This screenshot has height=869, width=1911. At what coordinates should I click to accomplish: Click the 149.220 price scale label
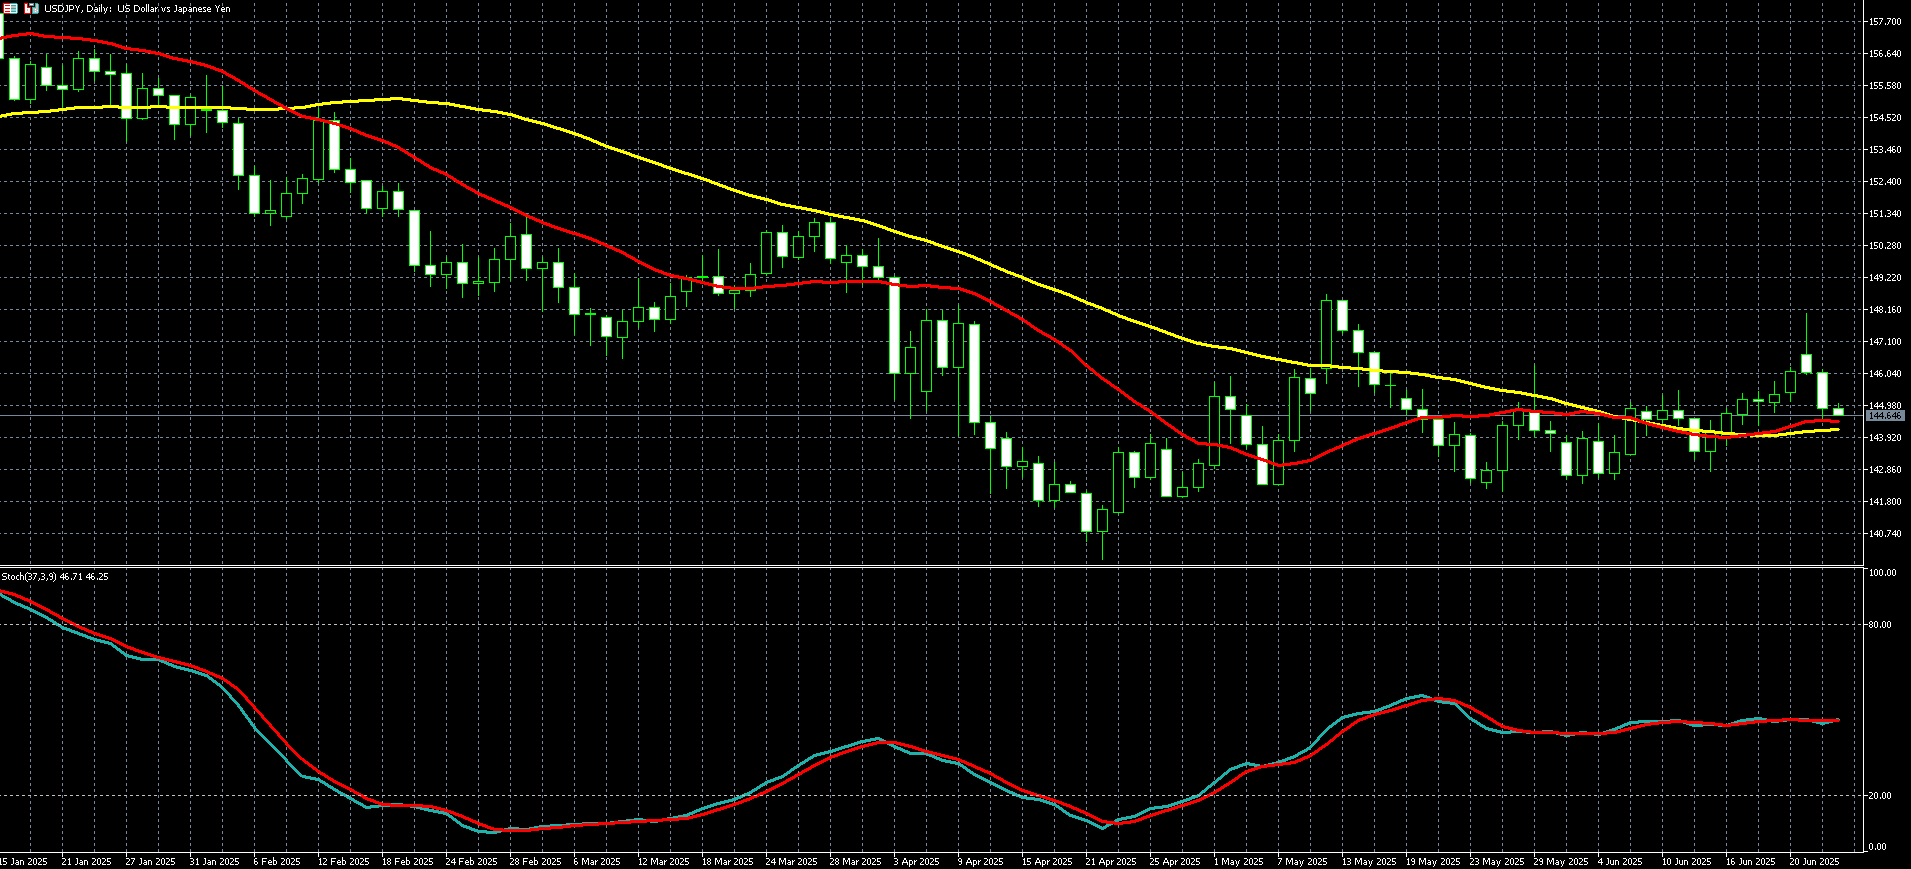(x=1884, y=278)
